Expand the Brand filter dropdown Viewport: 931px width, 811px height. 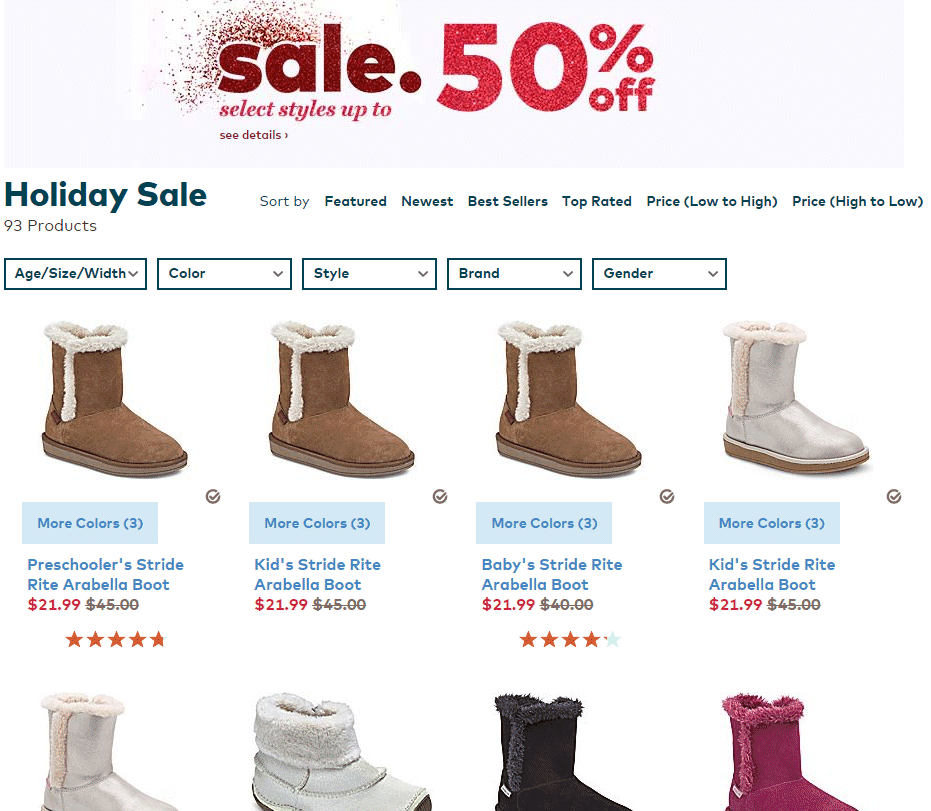coord(514,274)
